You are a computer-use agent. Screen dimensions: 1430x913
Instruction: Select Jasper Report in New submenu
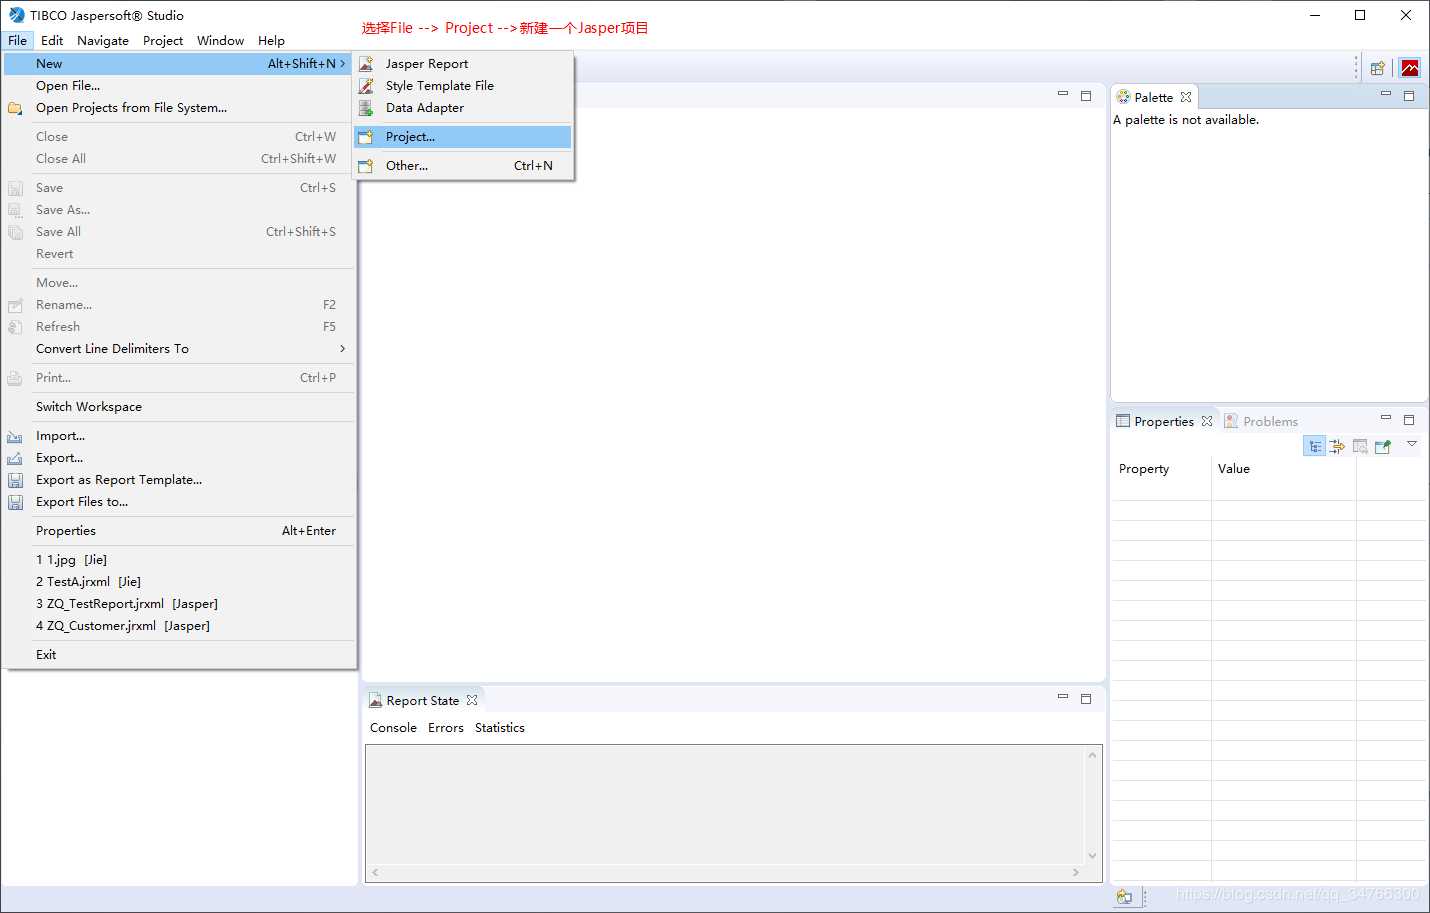463,64
